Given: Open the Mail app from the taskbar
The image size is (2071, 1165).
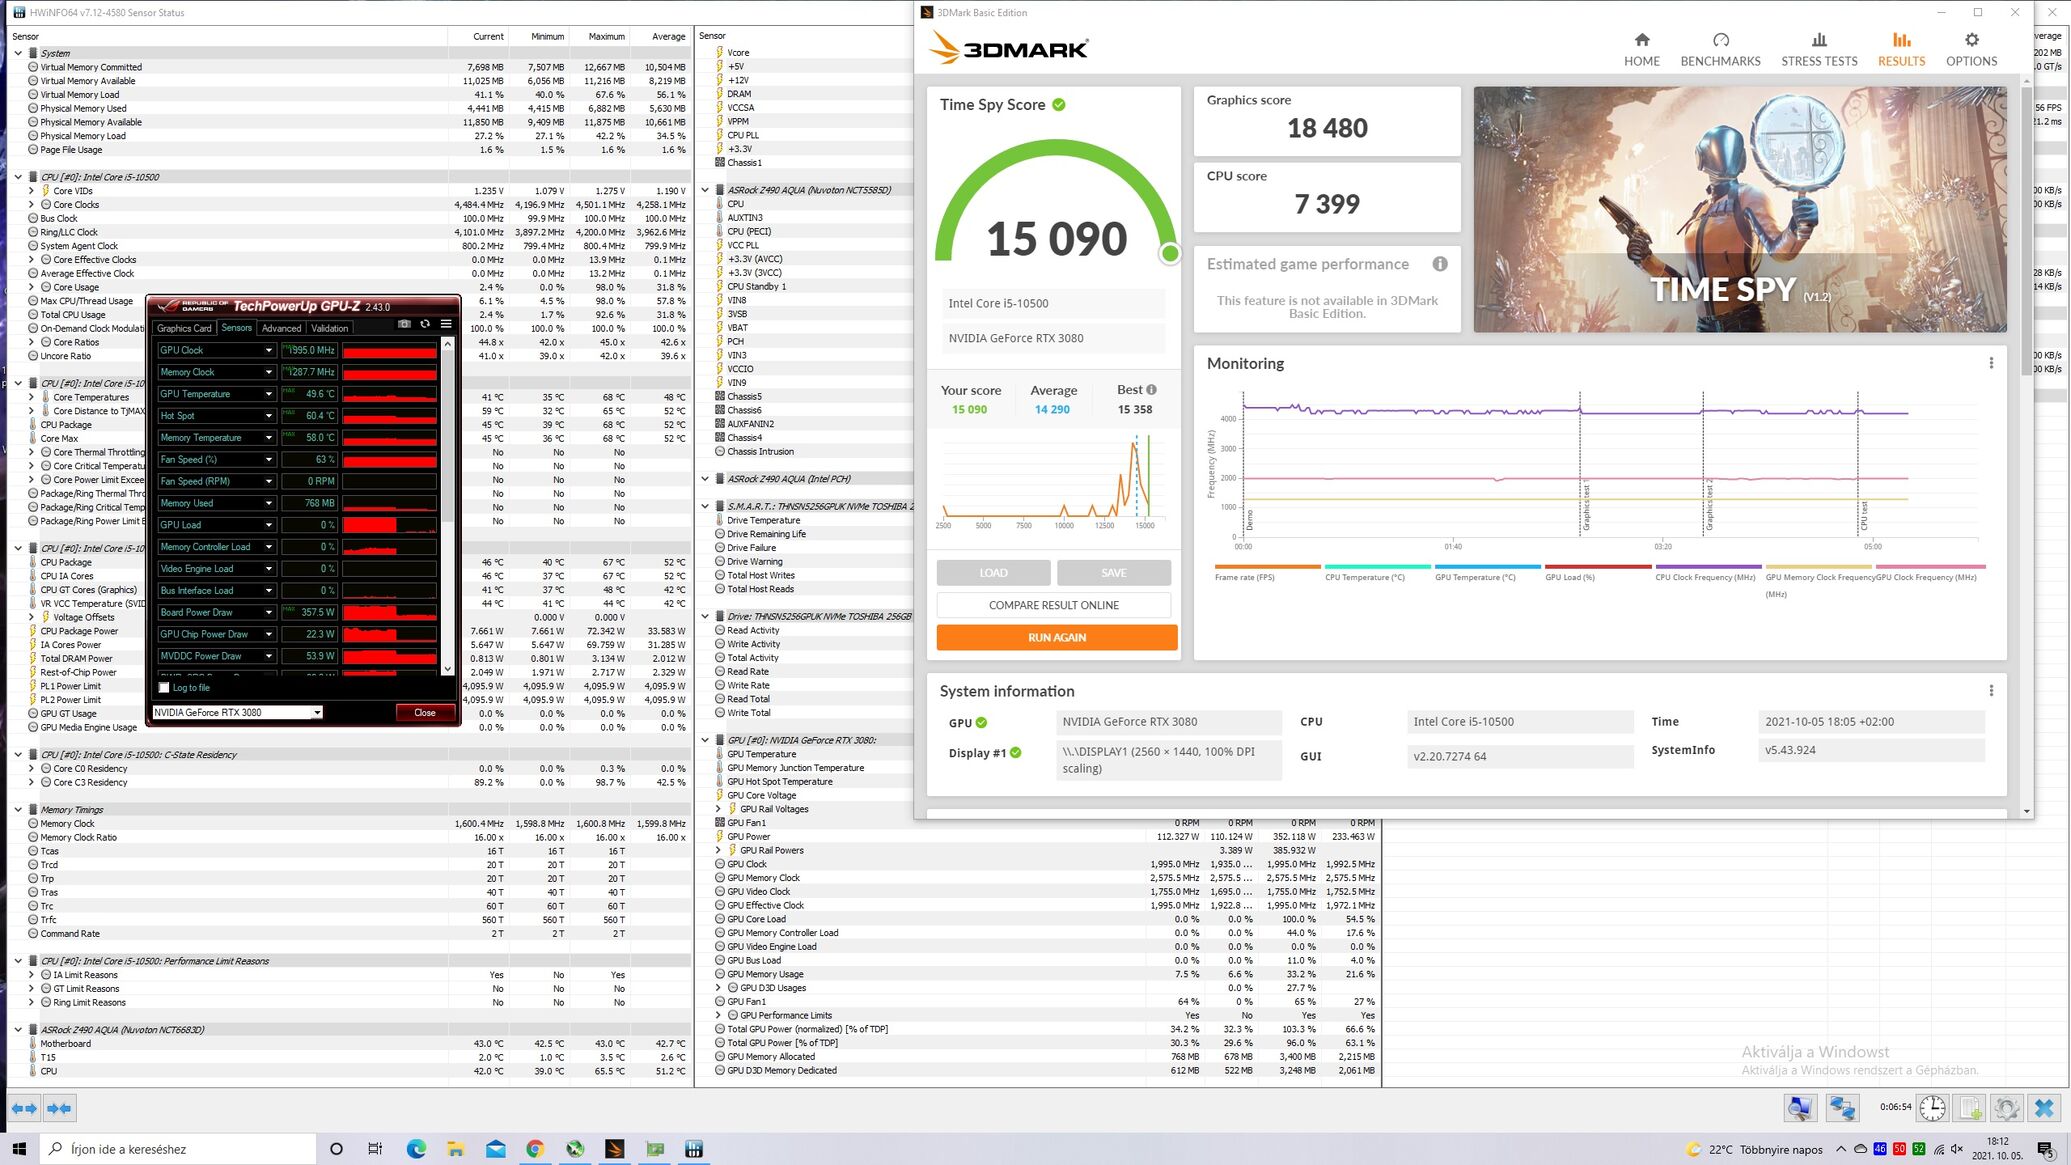Looking at the screenshot, I should (x=495, y=1149).
